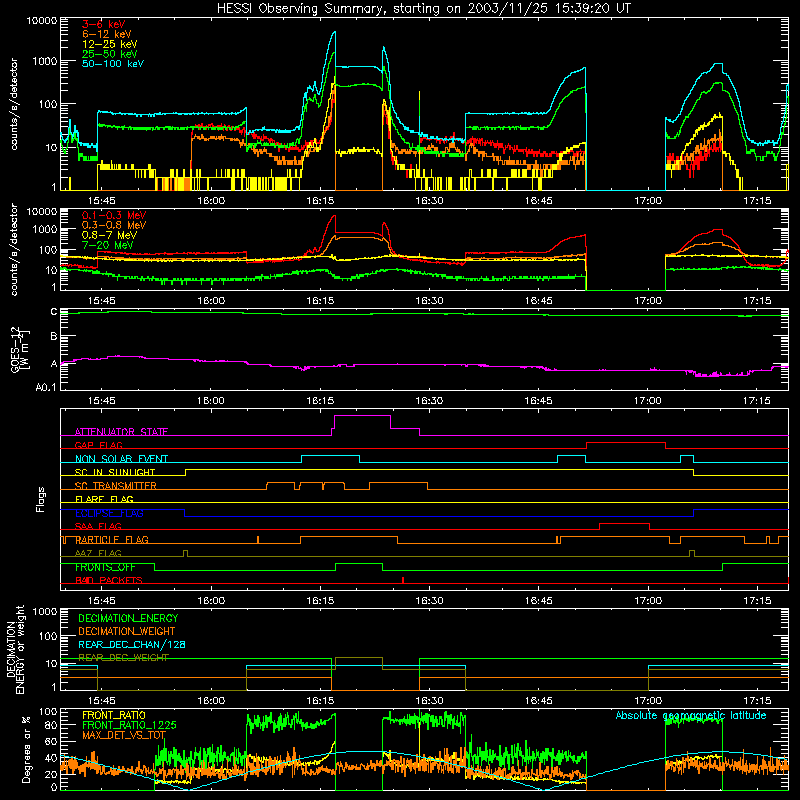The image size is (800, 800).
Task: Click the A0.1 tick on GOES axis
Action: [46, 388]
